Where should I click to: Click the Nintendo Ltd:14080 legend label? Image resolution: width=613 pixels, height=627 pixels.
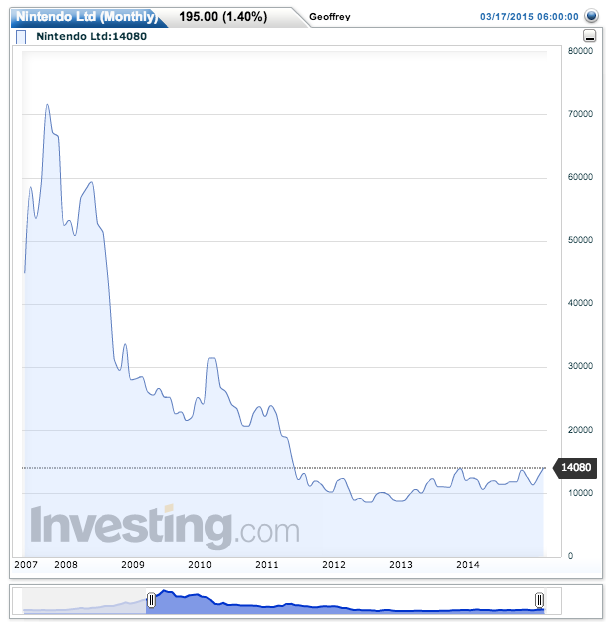83,38
